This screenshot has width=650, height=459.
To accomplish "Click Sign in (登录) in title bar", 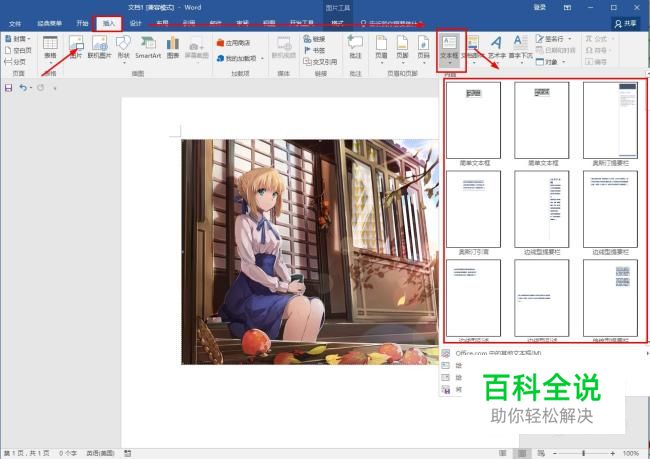I will pos(540,7).
